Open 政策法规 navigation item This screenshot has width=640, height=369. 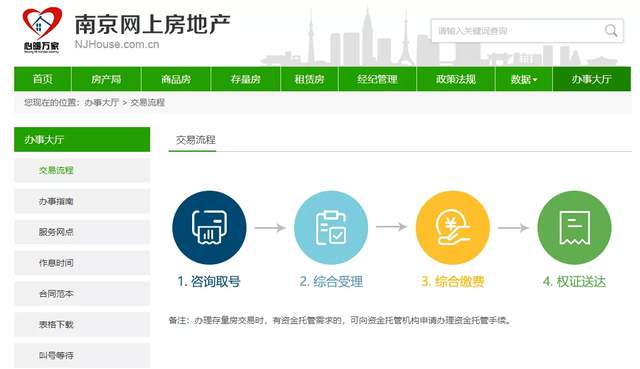pos(456,79)
